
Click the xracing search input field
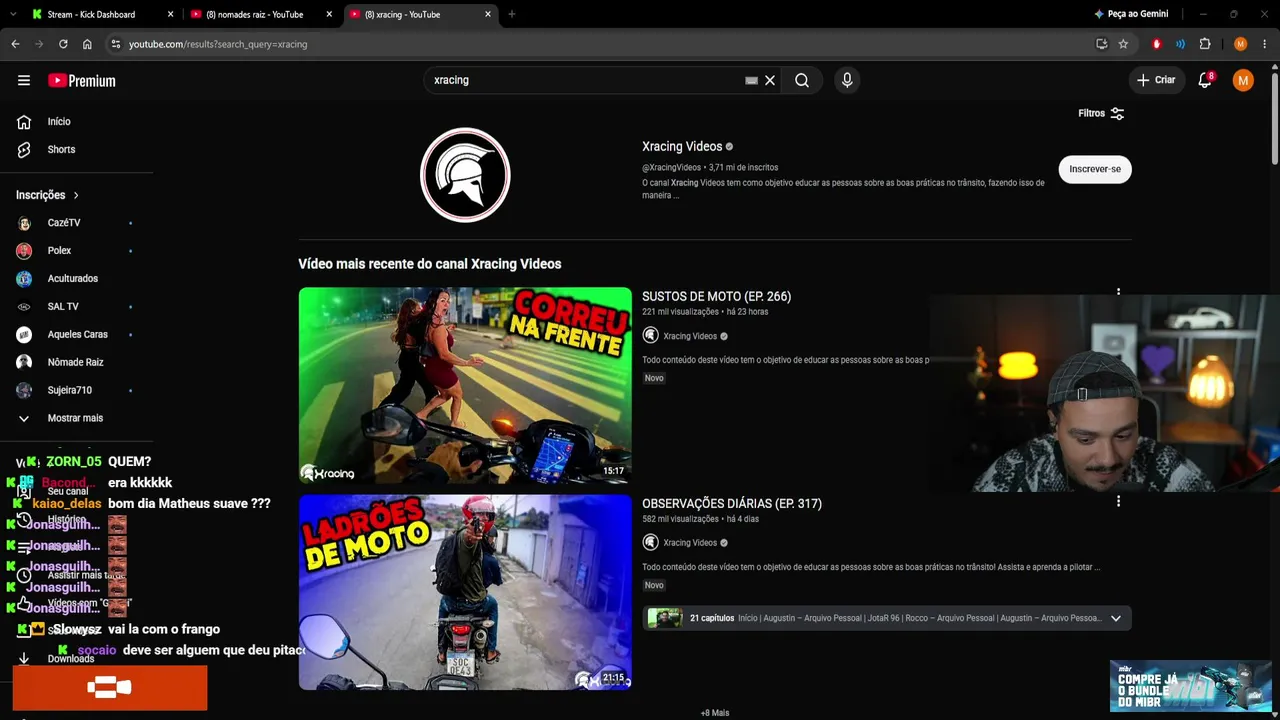pos(585,80)
